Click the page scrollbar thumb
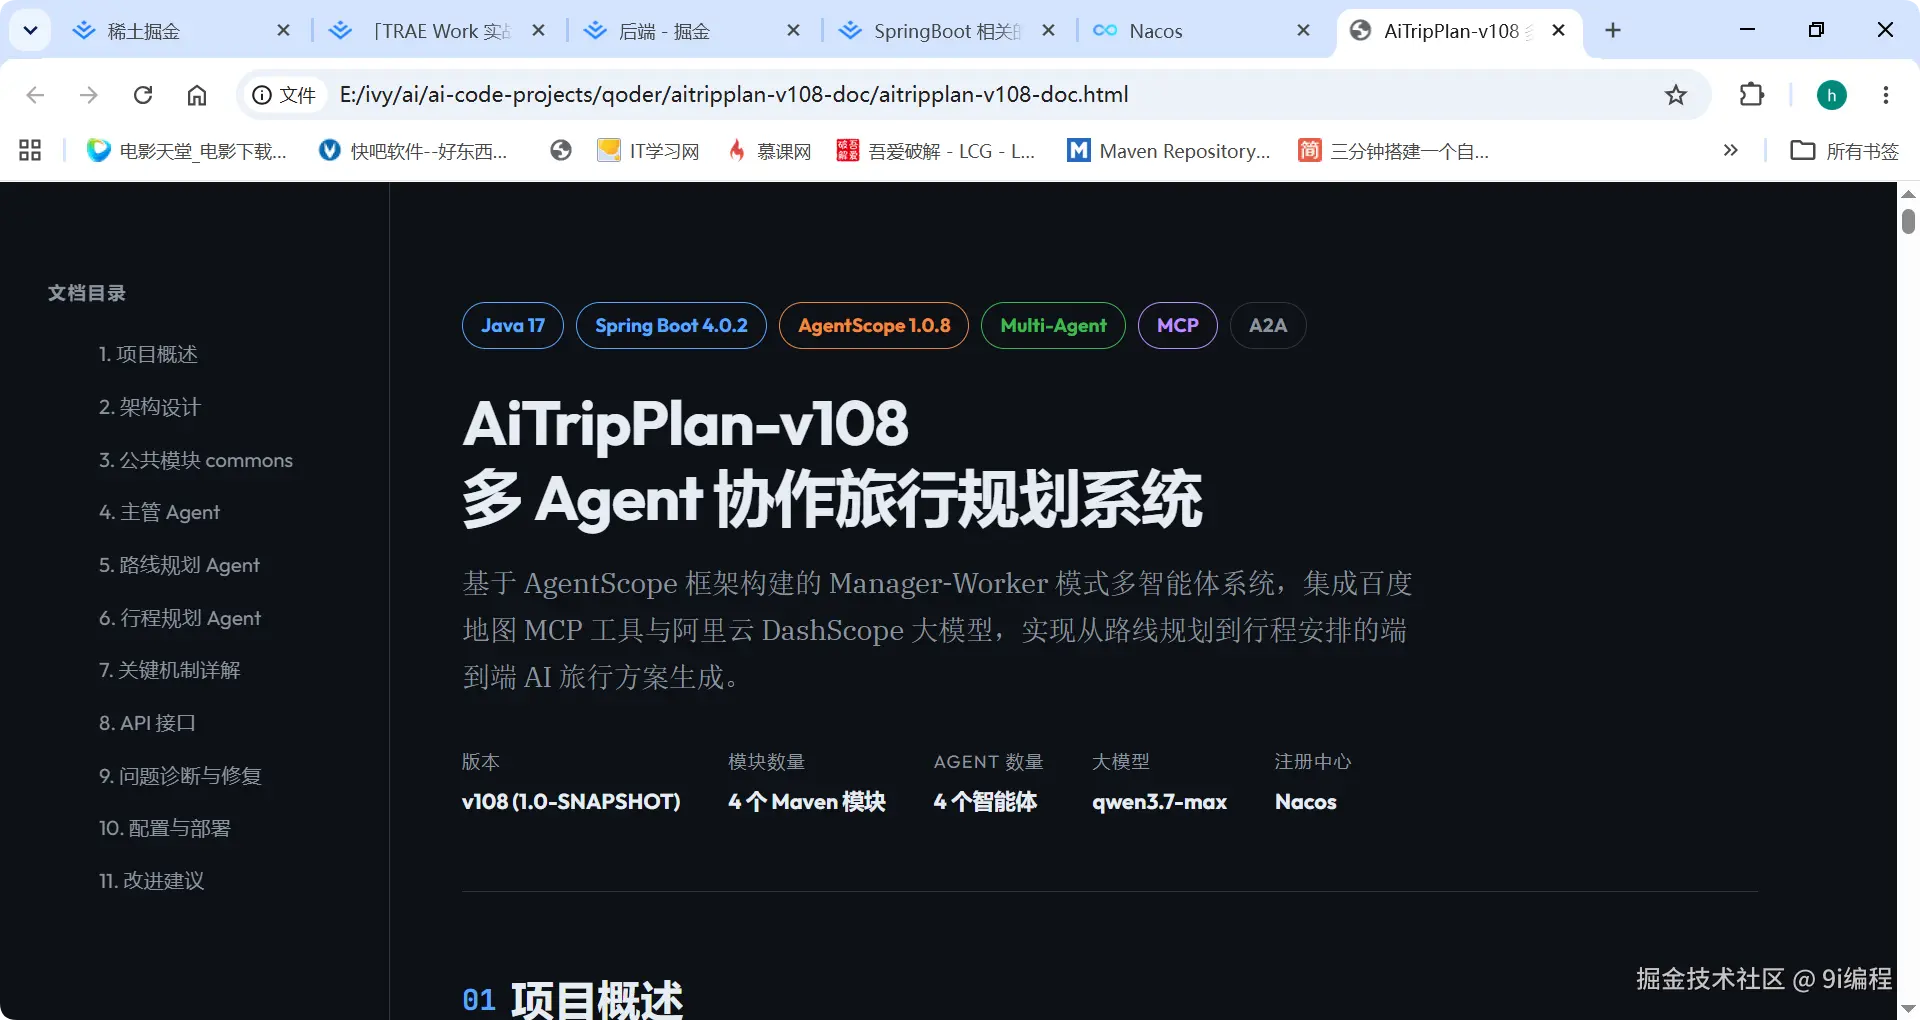This screenshot has height=1020, width=1920. pyautogui.click(x=1908, y=220)
